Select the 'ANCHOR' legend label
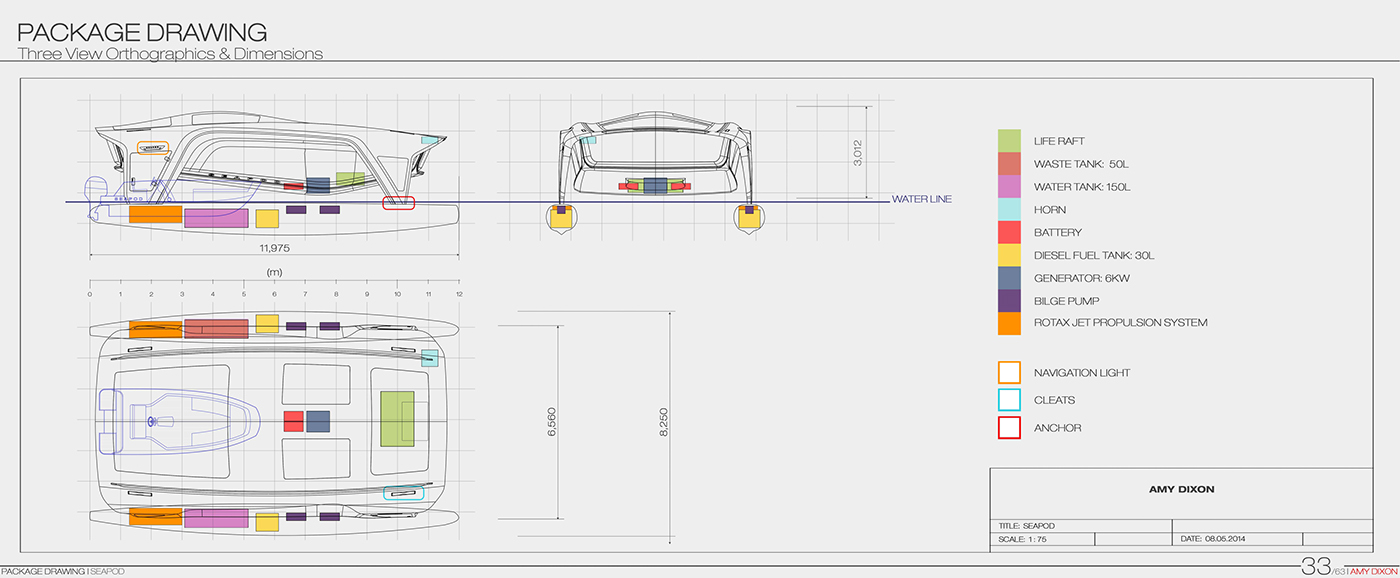Image resolution: width=1400 pixels, height=578 pixels. click(1057, 428)
